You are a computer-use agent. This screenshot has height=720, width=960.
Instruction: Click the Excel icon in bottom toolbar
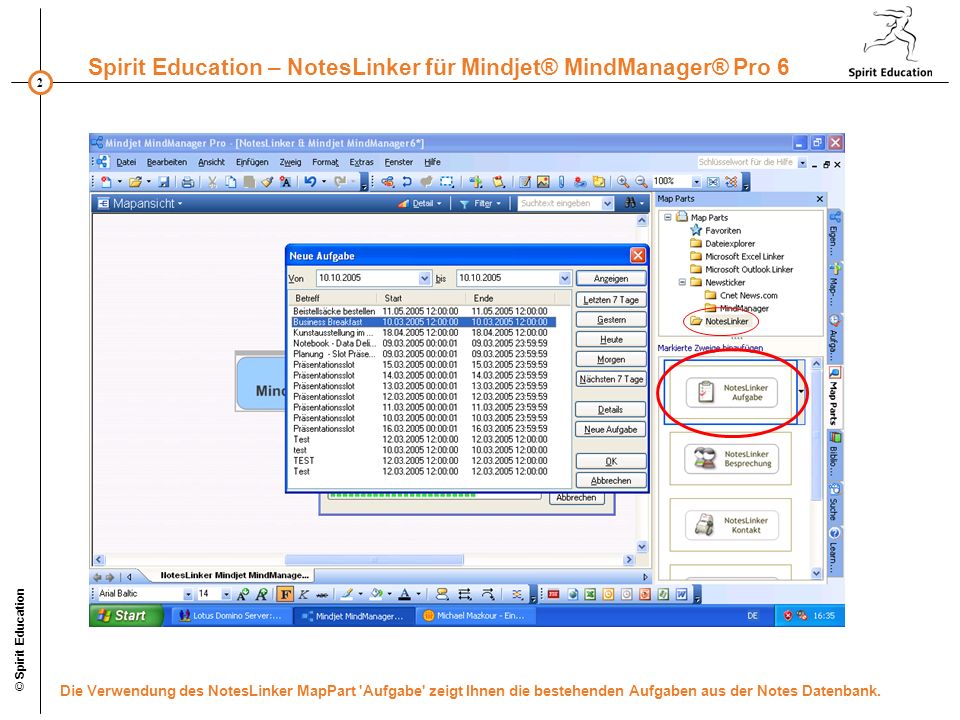pos(590,594)
